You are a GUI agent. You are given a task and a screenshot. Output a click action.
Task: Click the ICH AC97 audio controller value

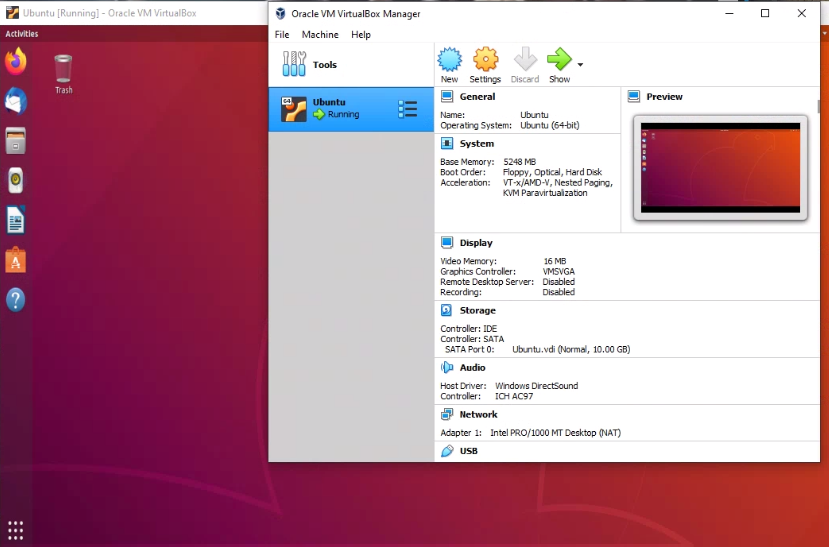pyautogui.click(x=513, y=396)
